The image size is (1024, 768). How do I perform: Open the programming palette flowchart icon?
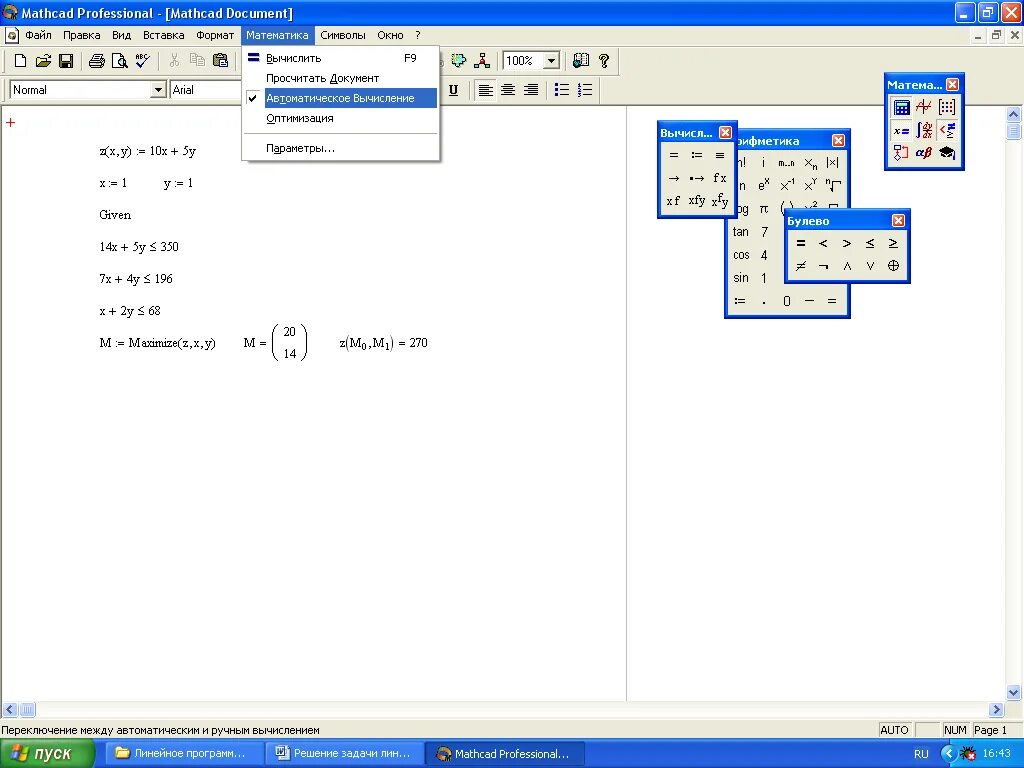point(901,153)
